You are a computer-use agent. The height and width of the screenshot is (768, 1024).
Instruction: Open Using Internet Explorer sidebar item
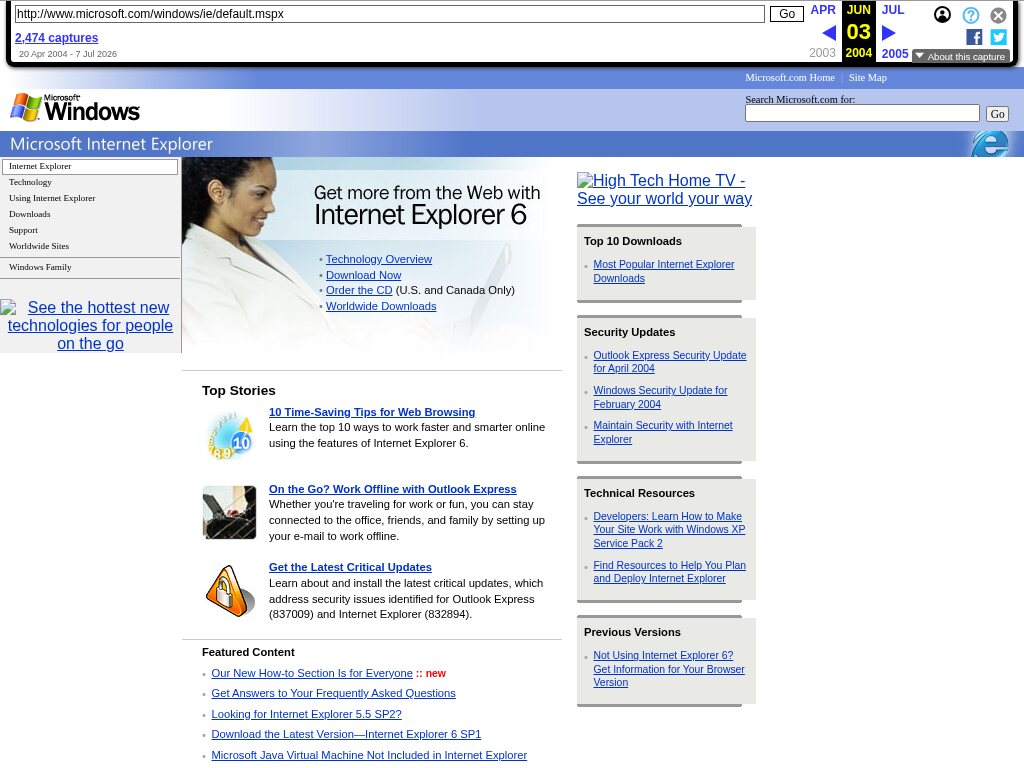(52, 198)
